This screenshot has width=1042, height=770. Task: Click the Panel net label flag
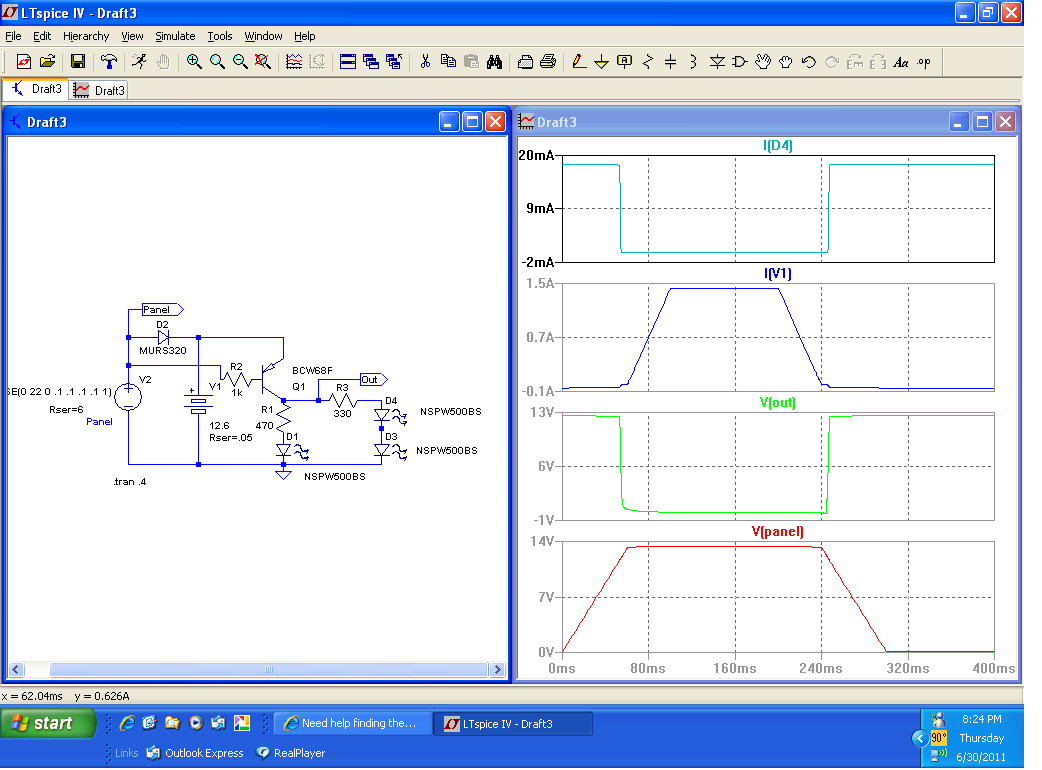tap(162, 310)
